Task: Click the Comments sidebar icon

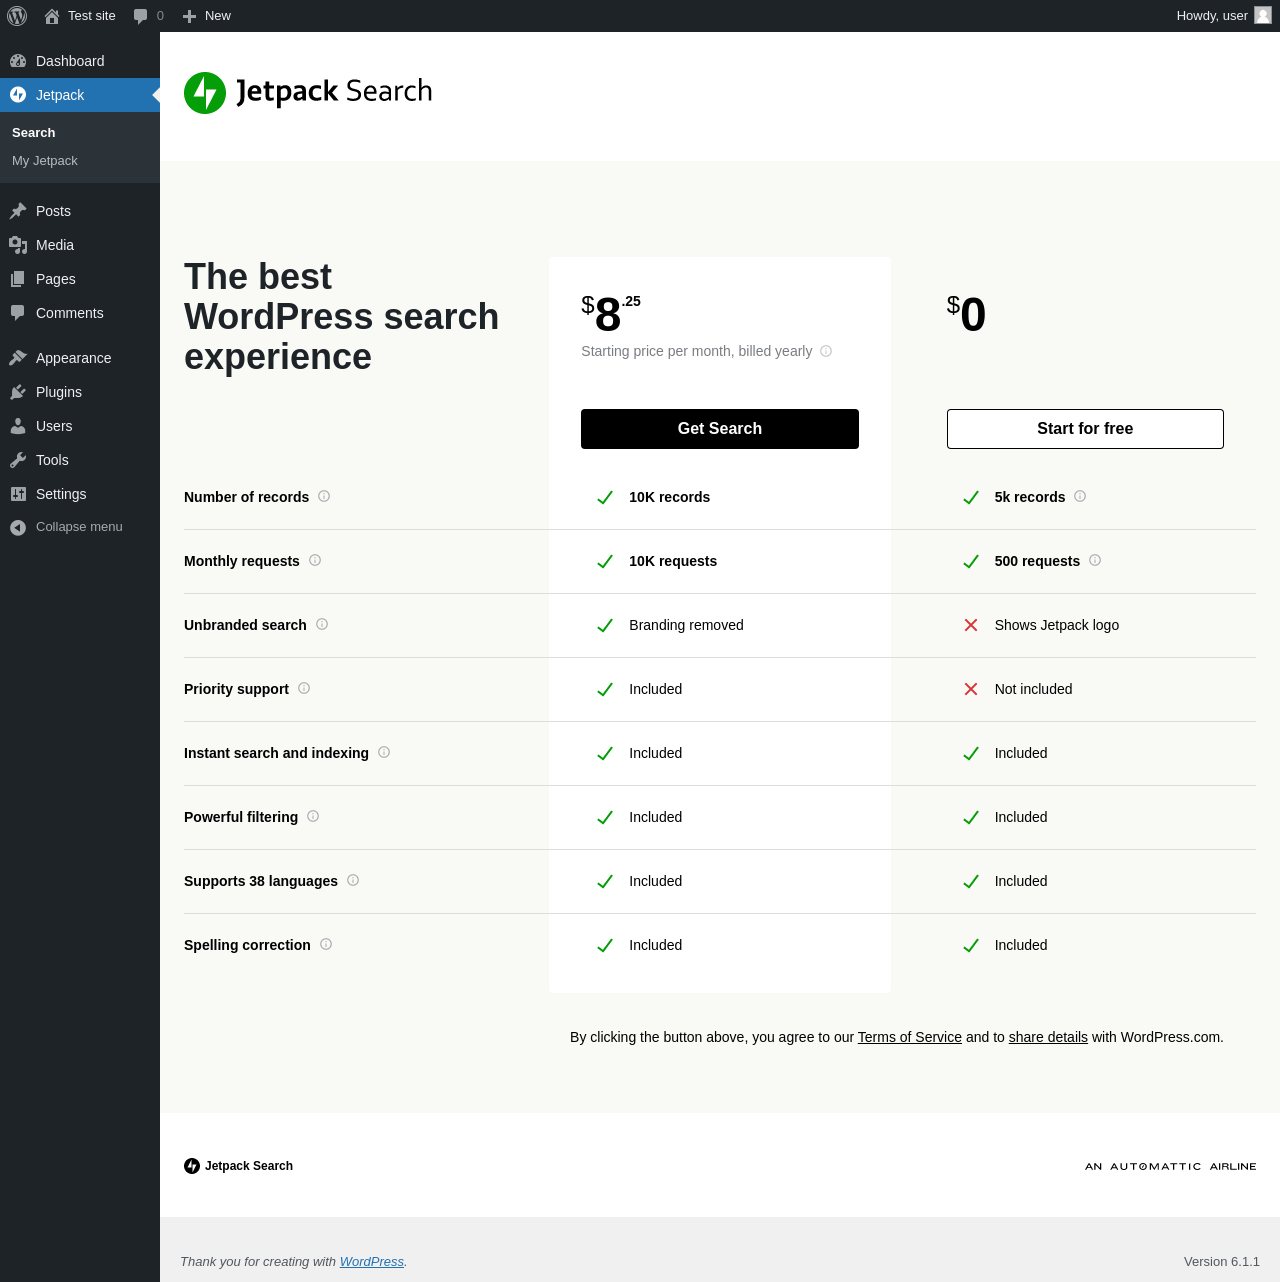Action: tap(18, 313)
